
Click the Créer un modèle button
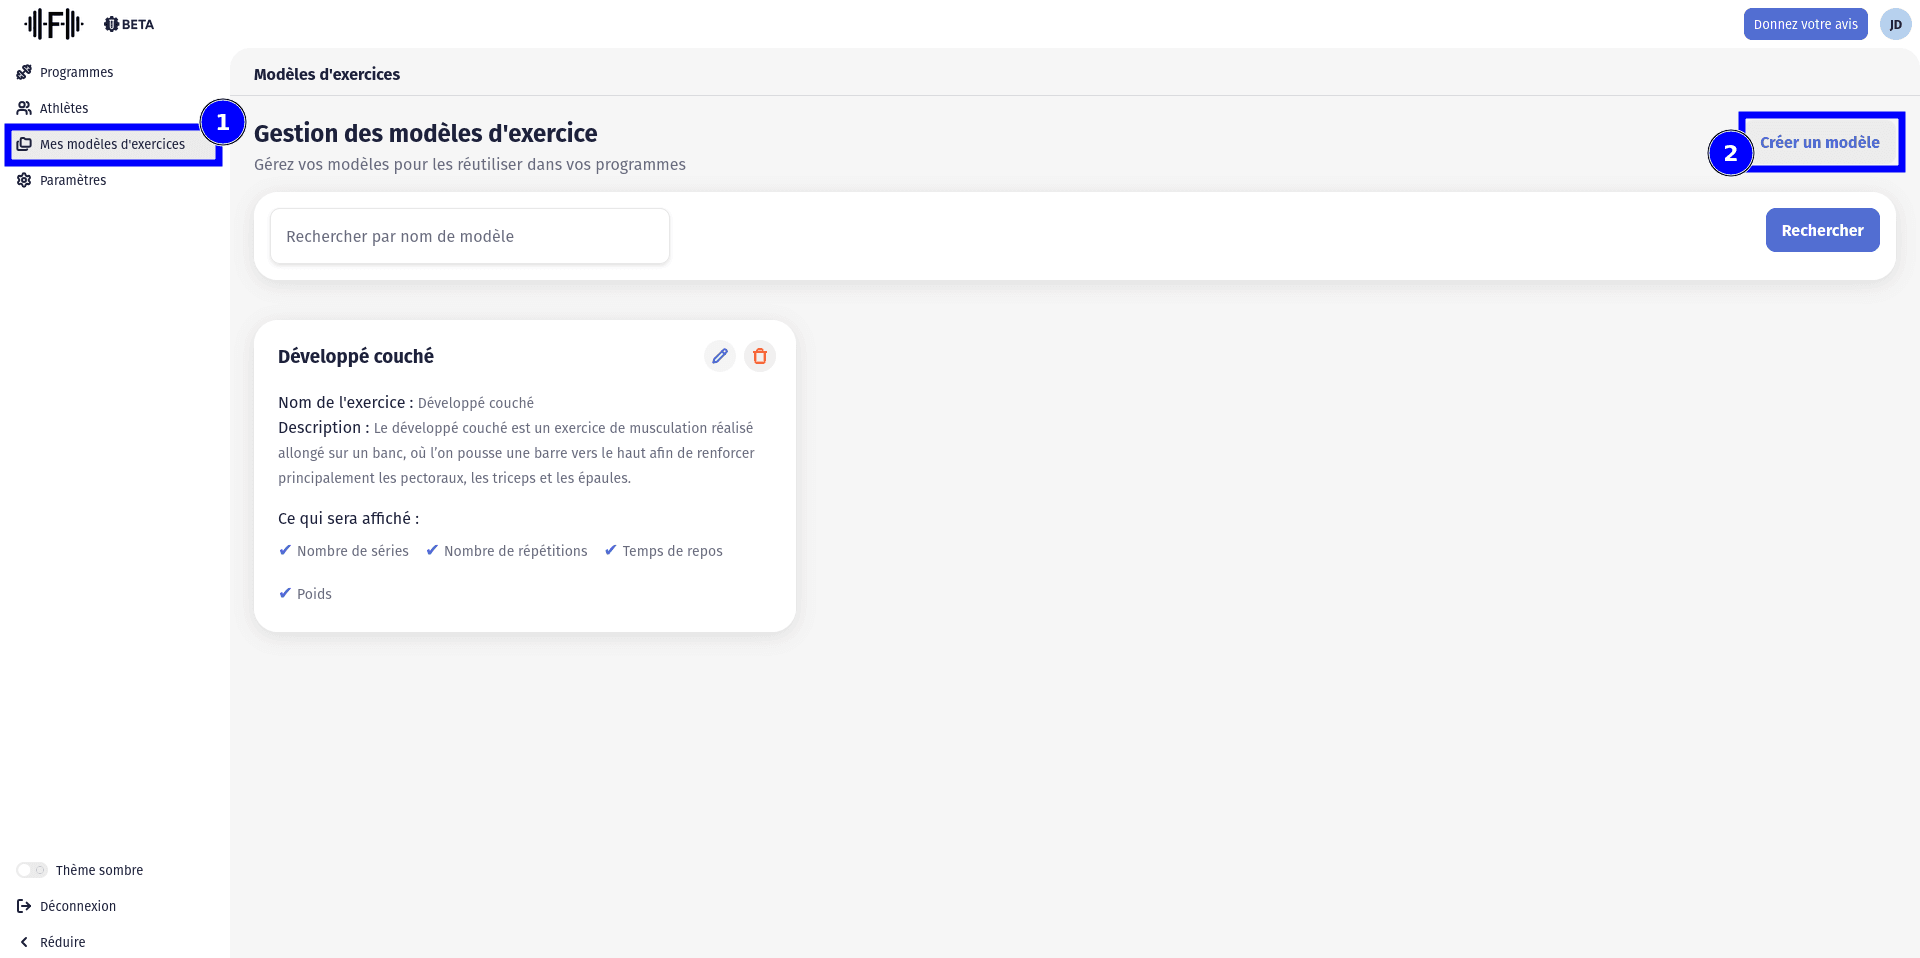(1819, 142)
